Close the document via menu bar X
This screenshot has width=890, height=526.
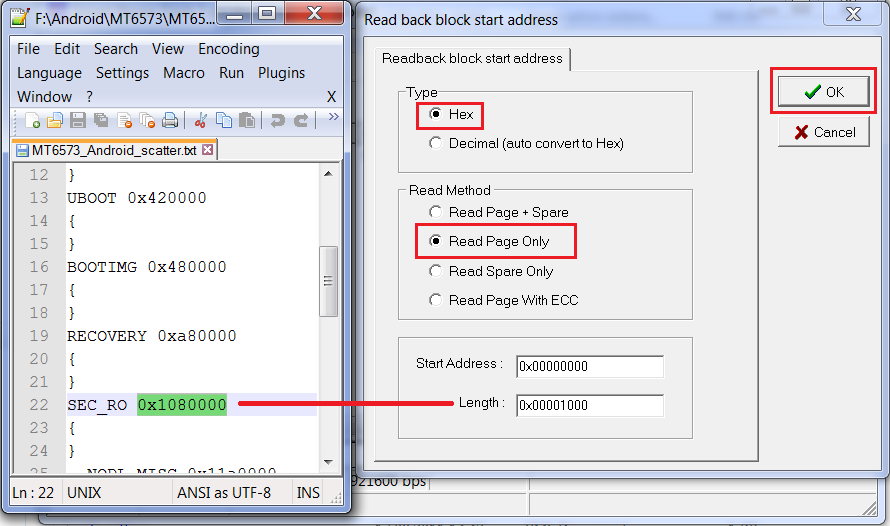point(331,97)
